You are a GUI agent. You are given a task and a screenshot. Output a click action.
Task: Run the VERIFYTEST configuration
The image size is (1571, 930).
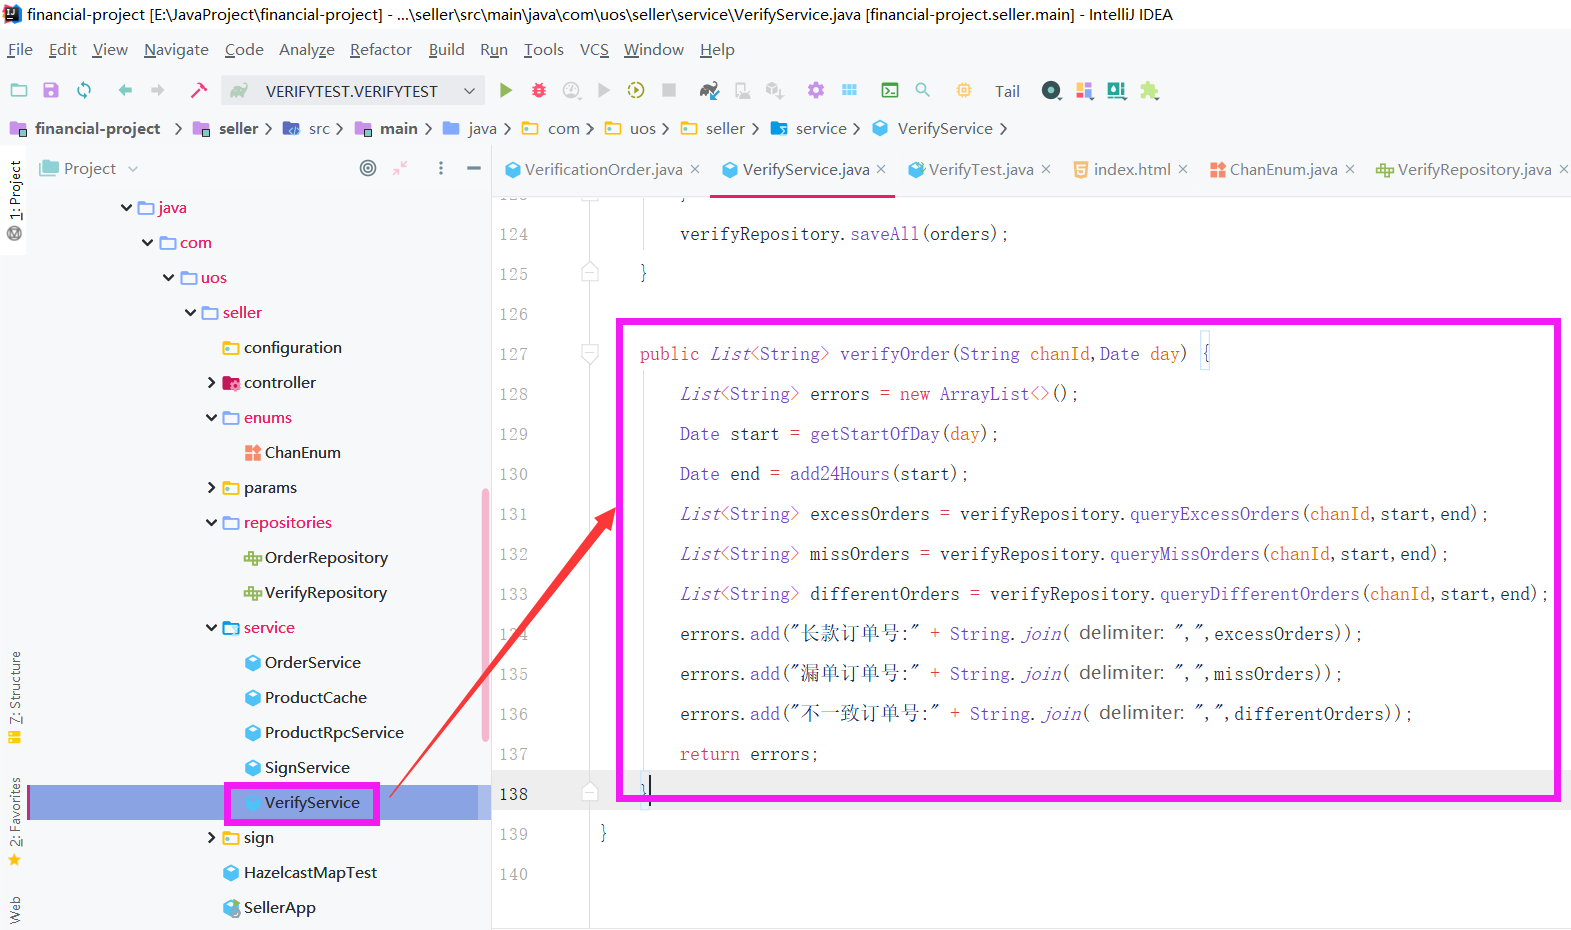(x=506, y=91)
